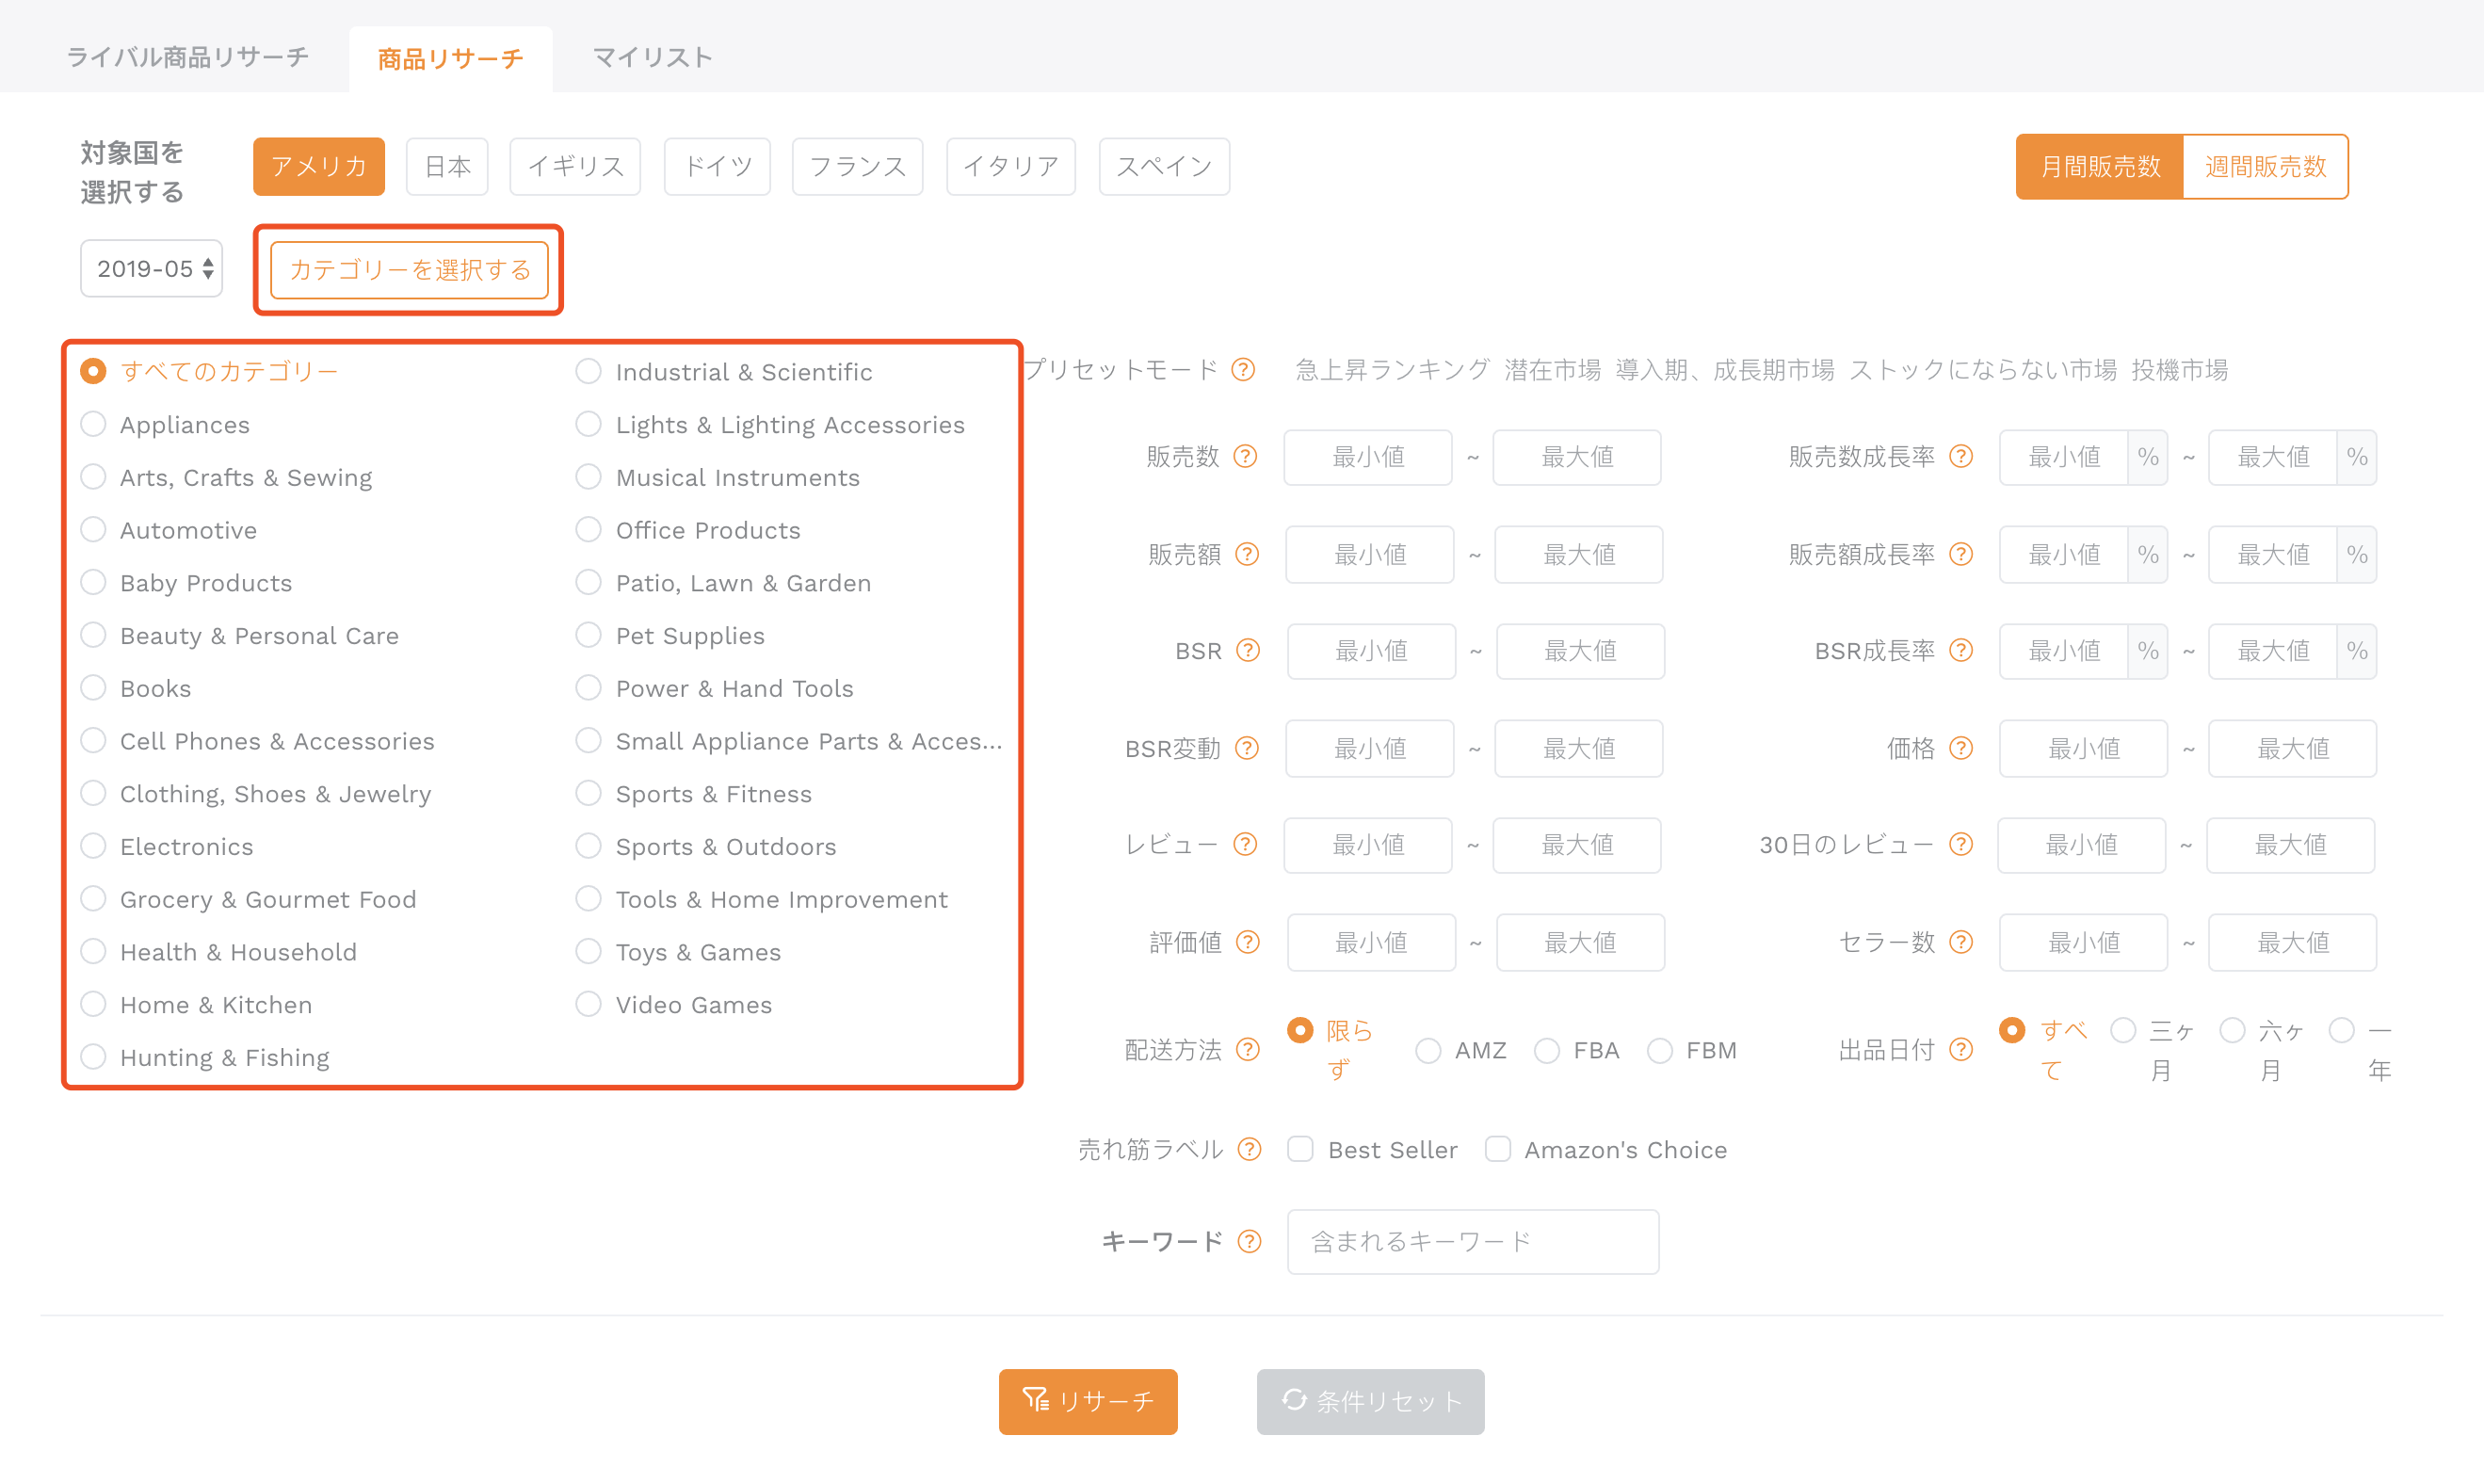This screenshot has width=2484, height=1484.
Task: Click the 販売数 minimum value field
Action: (1368, 457)
